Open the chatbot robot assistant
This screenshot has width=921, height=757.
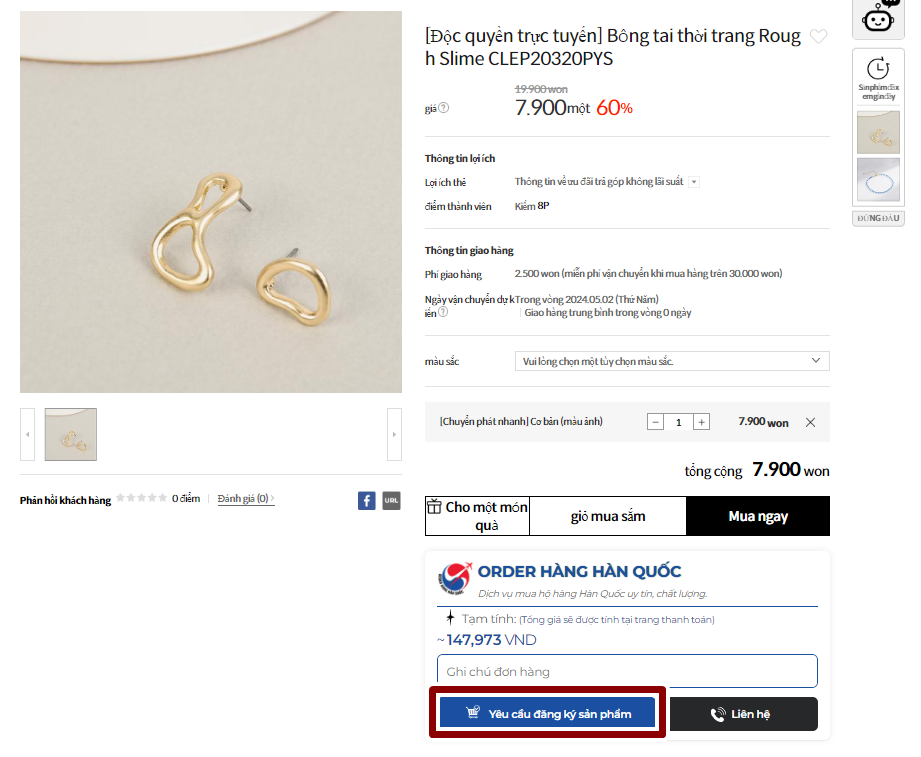[878, 17]
